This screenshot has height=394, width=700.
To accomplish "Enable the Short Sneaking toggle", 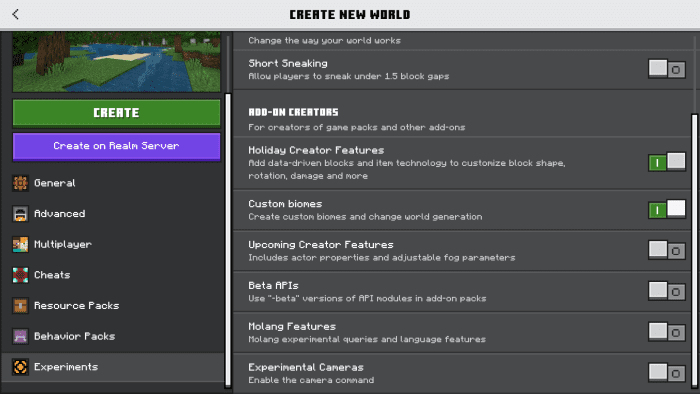I will (667, 69).
